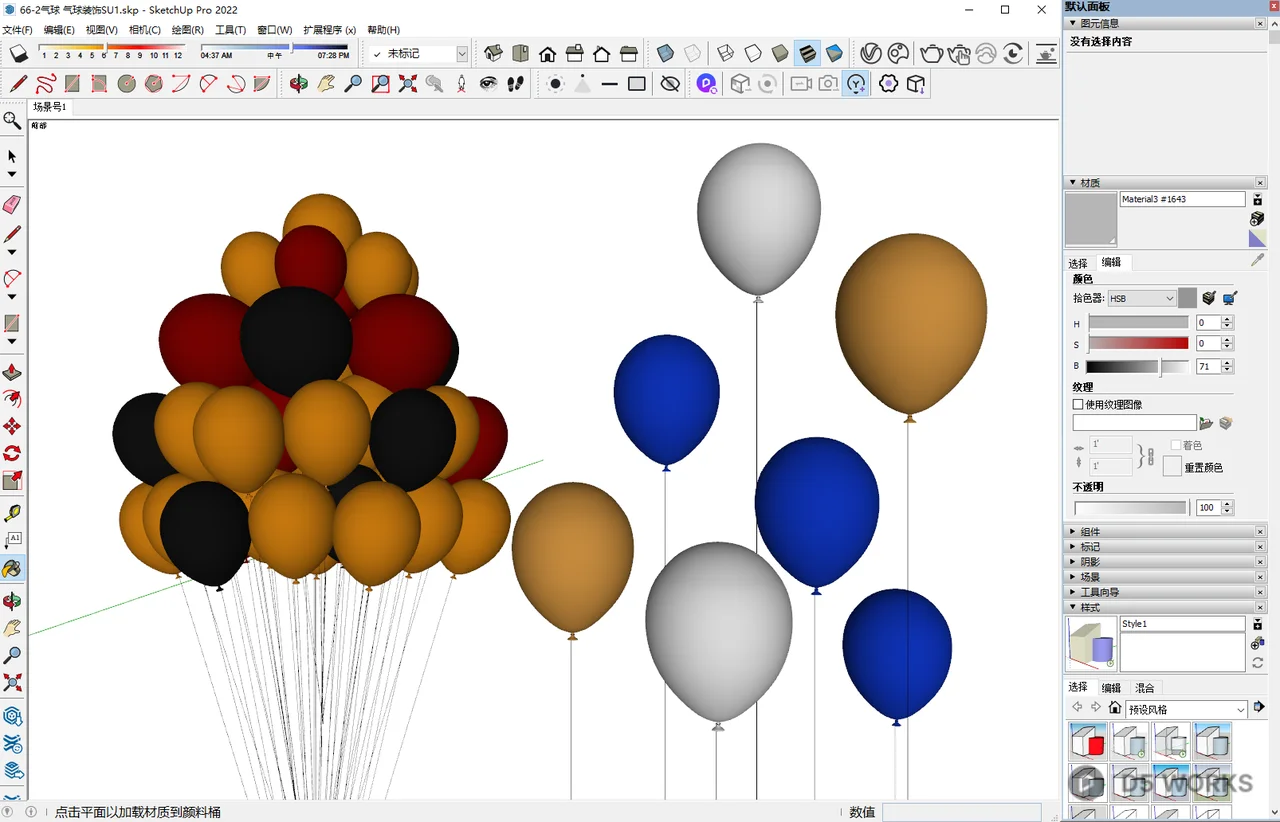The width and height of the screenshot is (1280, 822).
Task: Select the 场景号1 scene tab
Action: 49,107
